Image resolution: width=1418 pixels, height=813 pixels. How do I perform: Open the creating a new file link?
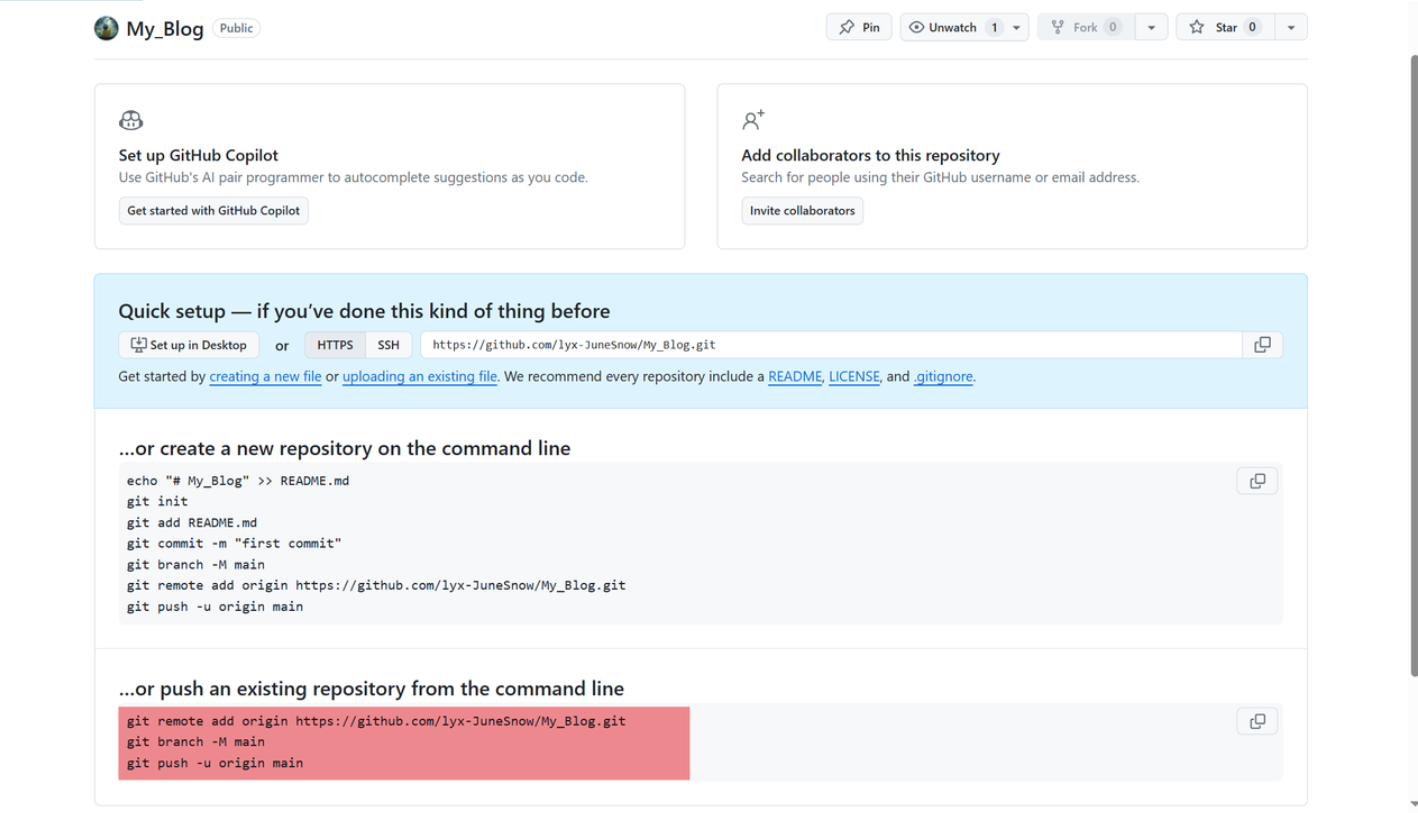[265, 377]
